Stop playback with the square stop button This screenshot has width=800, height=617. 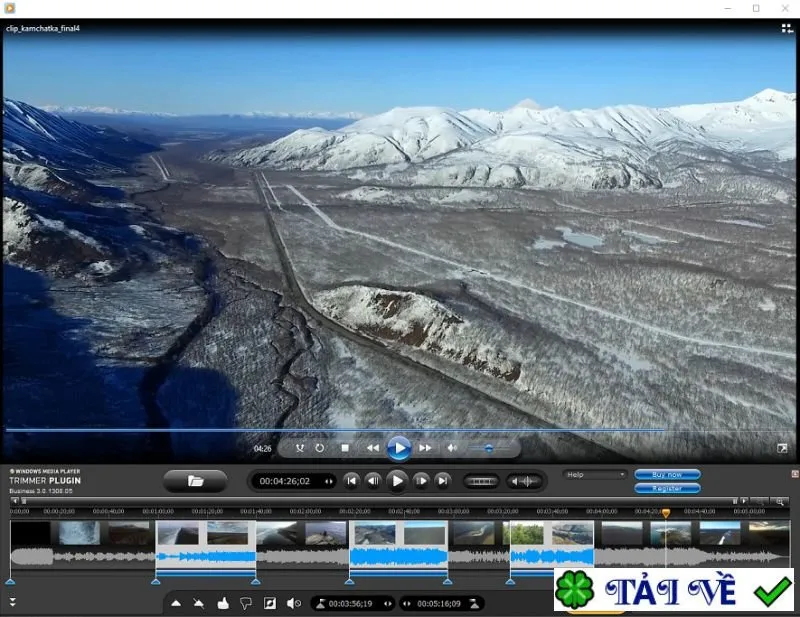345,448
